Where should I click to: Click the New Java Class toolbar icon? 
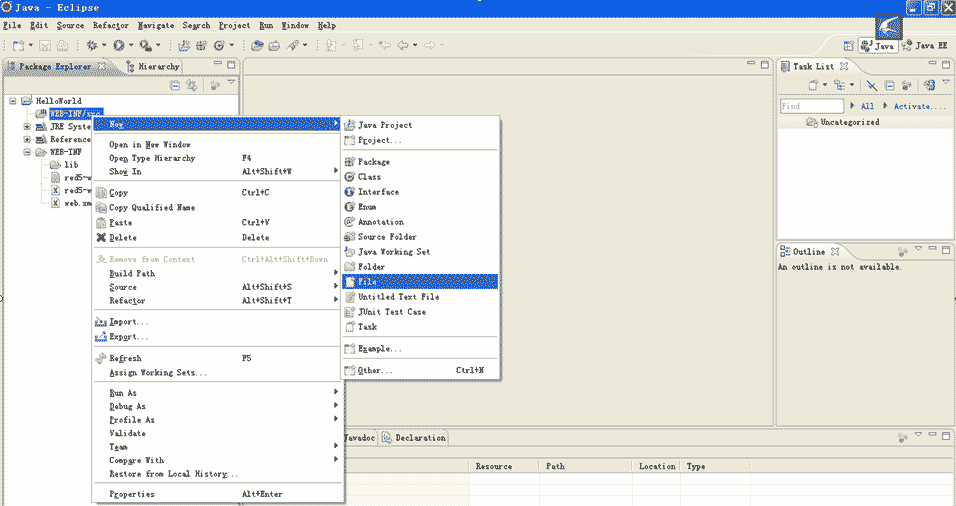tap(219, 45)
